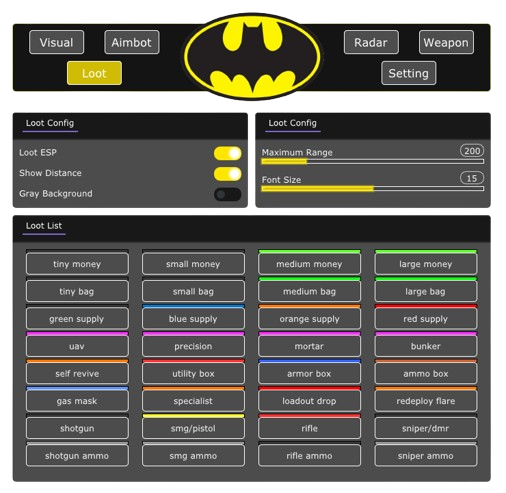This screenshot has width=506, height=493.
Task: Click the medium bag button
Action: point(309,291)
